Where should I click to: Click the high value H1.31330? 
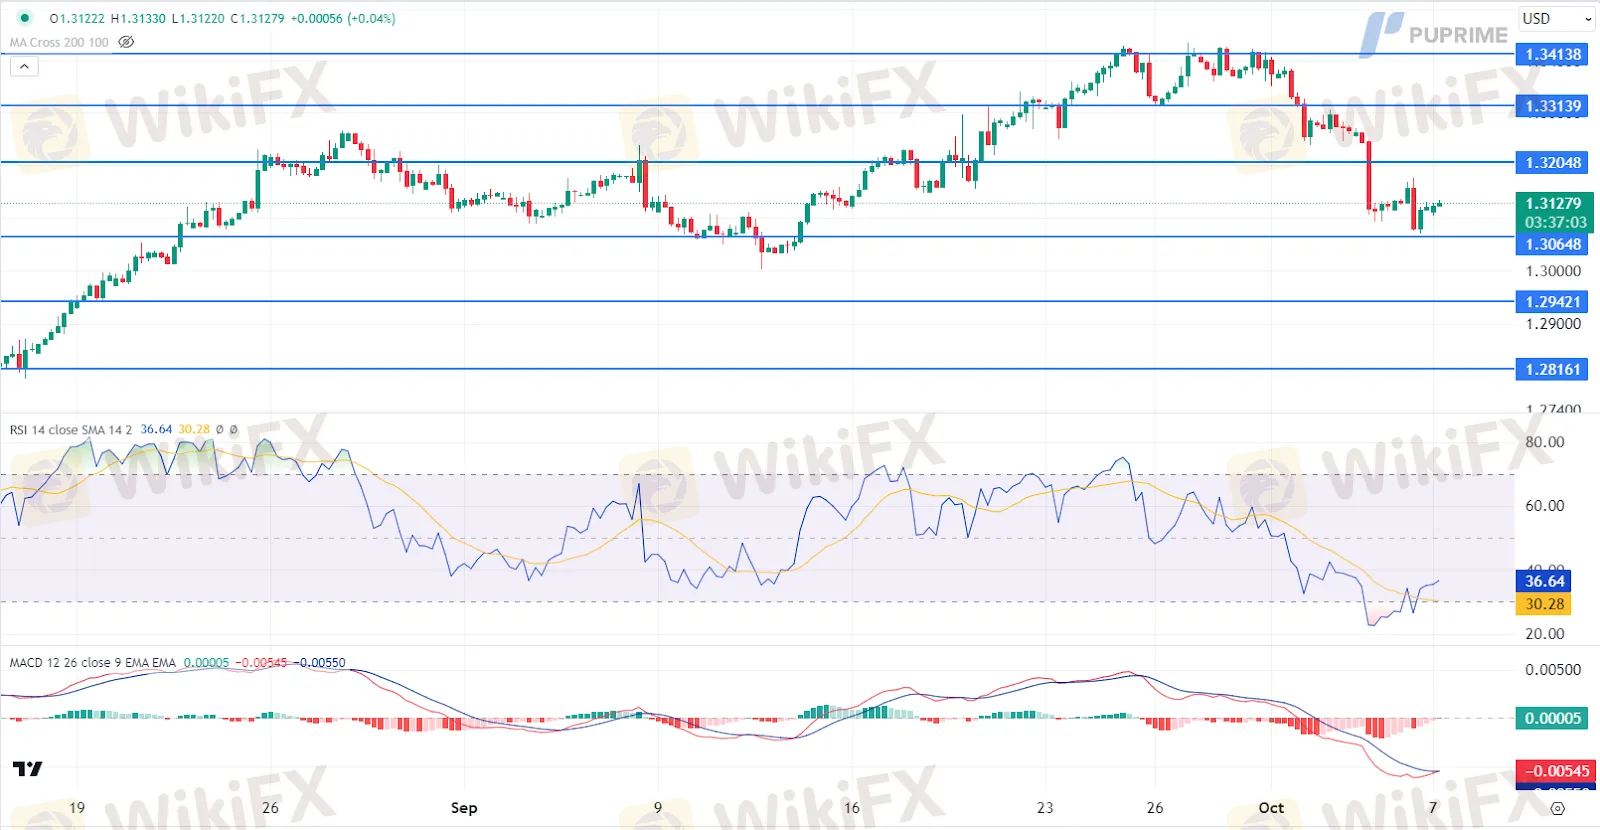[138, 18]
